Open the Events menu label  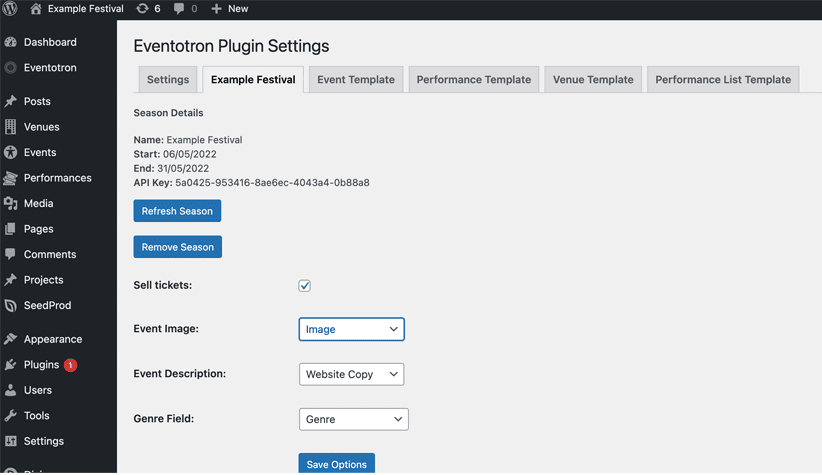[40, 153]
